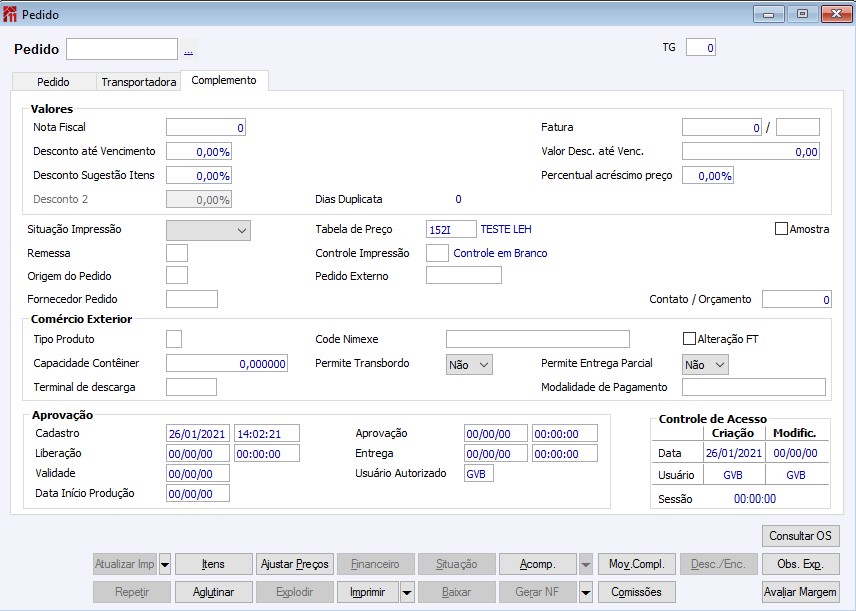This screenshot has height=611, width=856.
Task: Switch to the Transportadora tab
Action: (139, 82)
